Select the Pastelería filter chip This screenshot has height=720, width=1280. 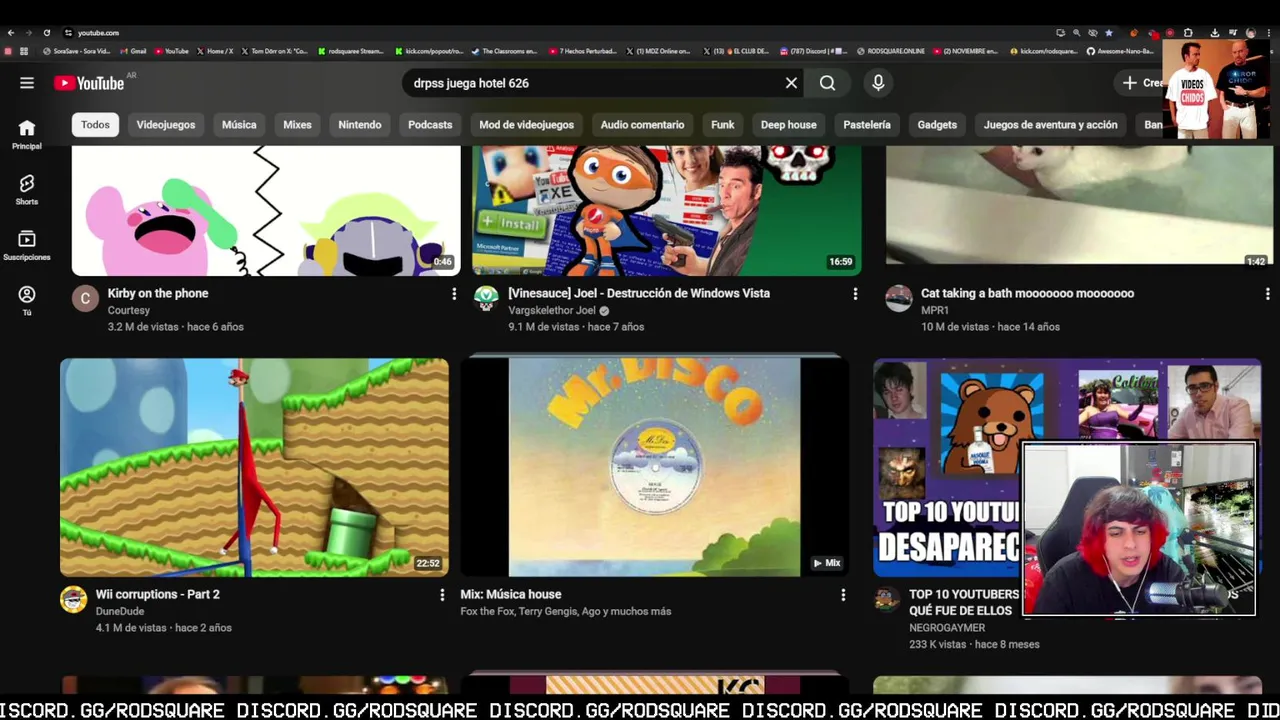tap(867, 125)
